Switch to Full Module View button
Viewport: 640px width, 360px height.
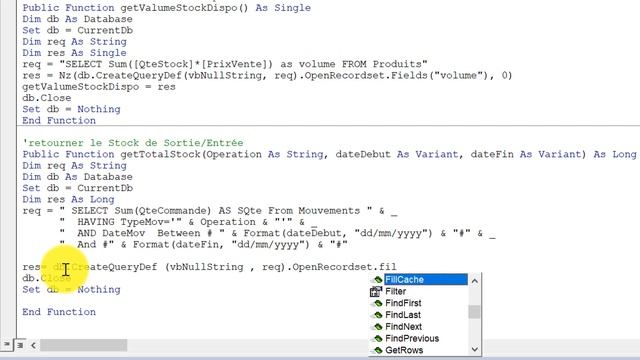20,345
